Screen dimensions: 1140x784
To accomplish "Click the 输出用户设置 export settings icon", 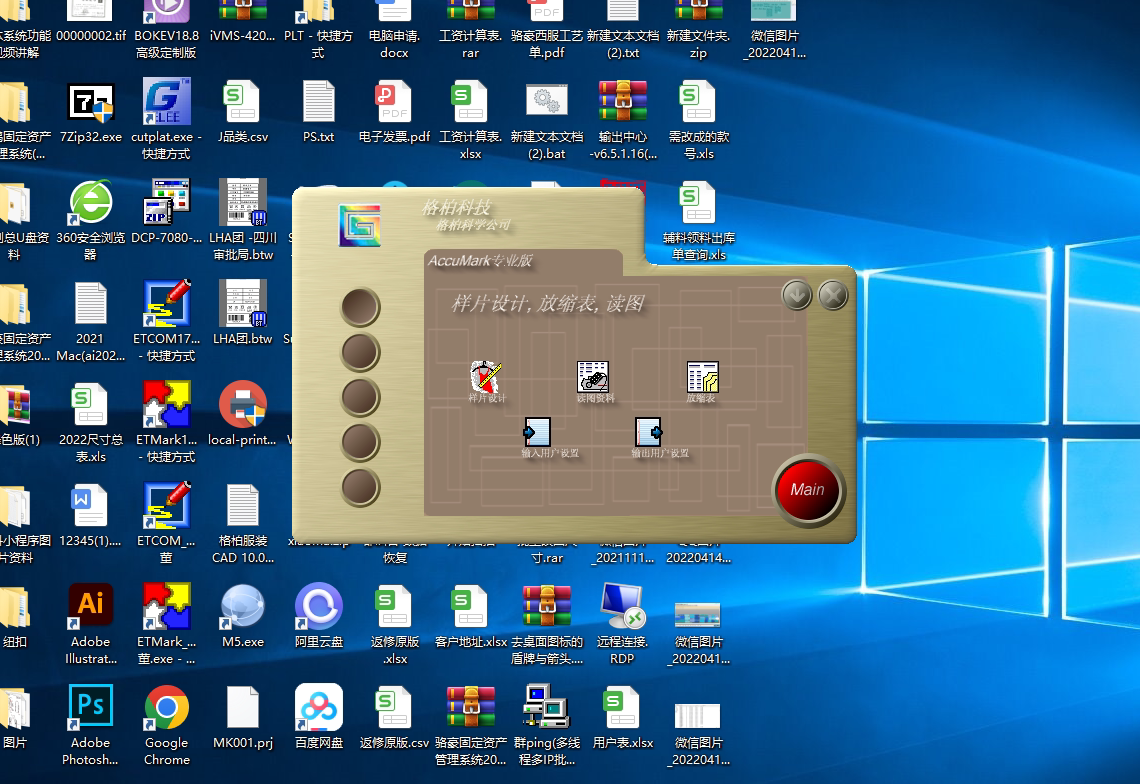I will point(648,432).
